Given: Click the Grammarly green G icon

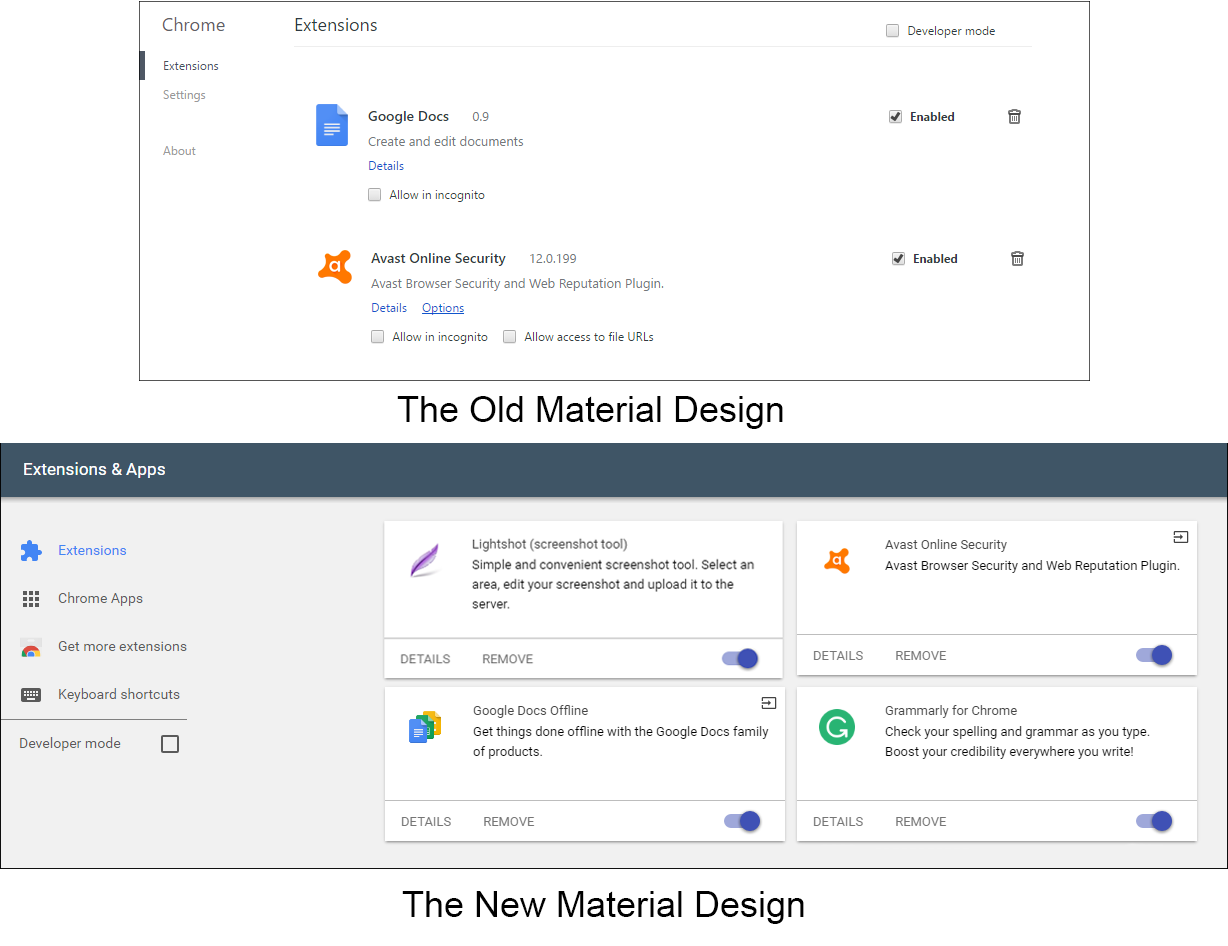Looking at the screenshot, I should tap(837, 726).
